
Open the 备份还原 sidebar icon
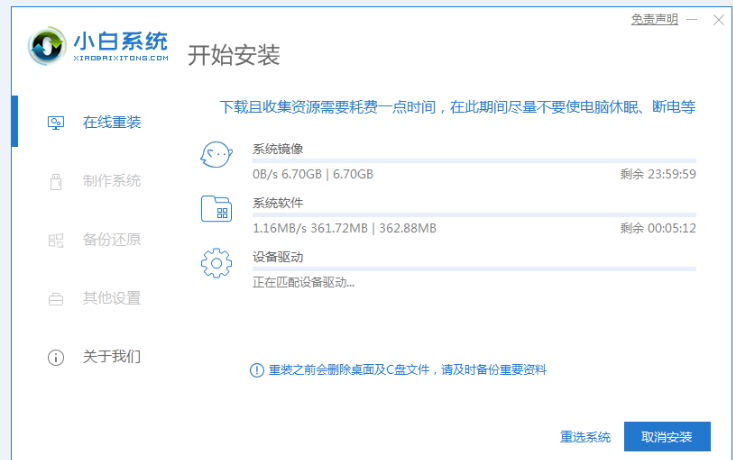click(57, 240)
